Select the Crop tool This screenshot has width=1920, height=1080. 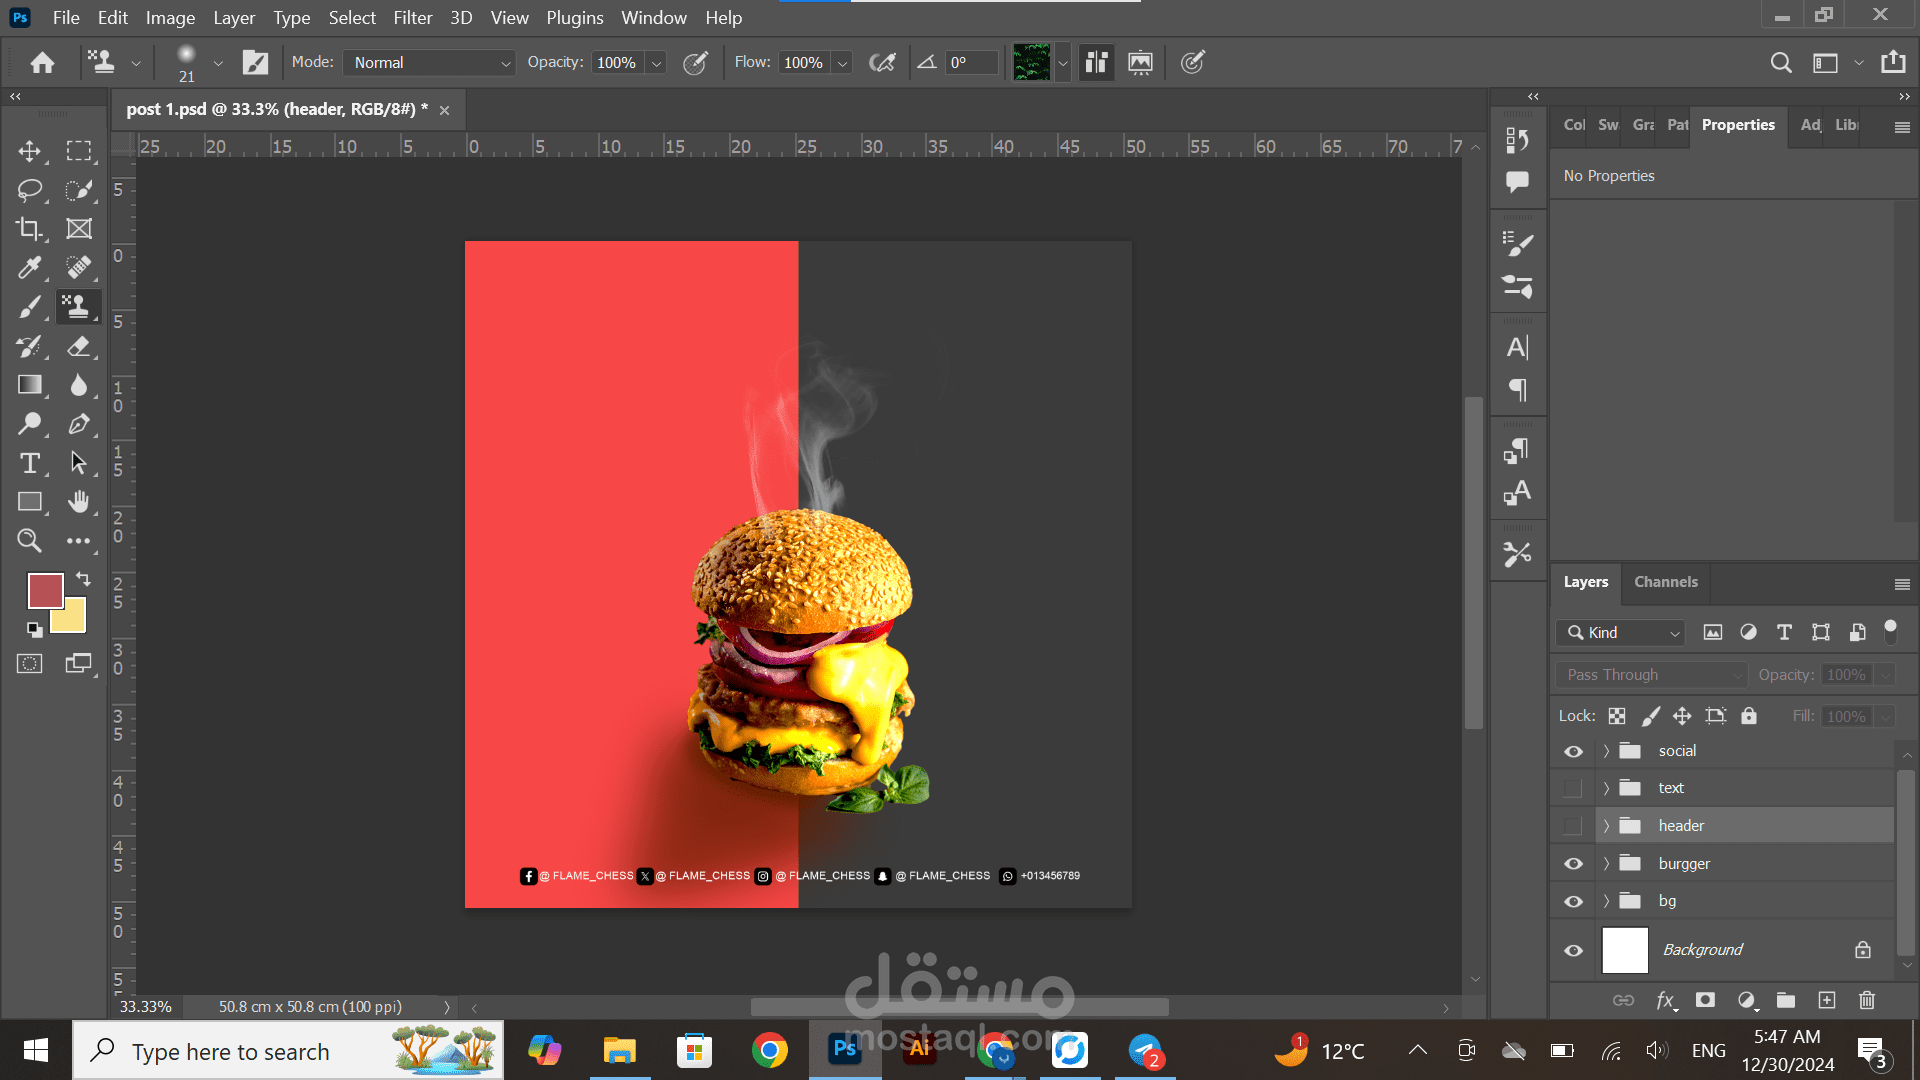[x=29, y=229]
